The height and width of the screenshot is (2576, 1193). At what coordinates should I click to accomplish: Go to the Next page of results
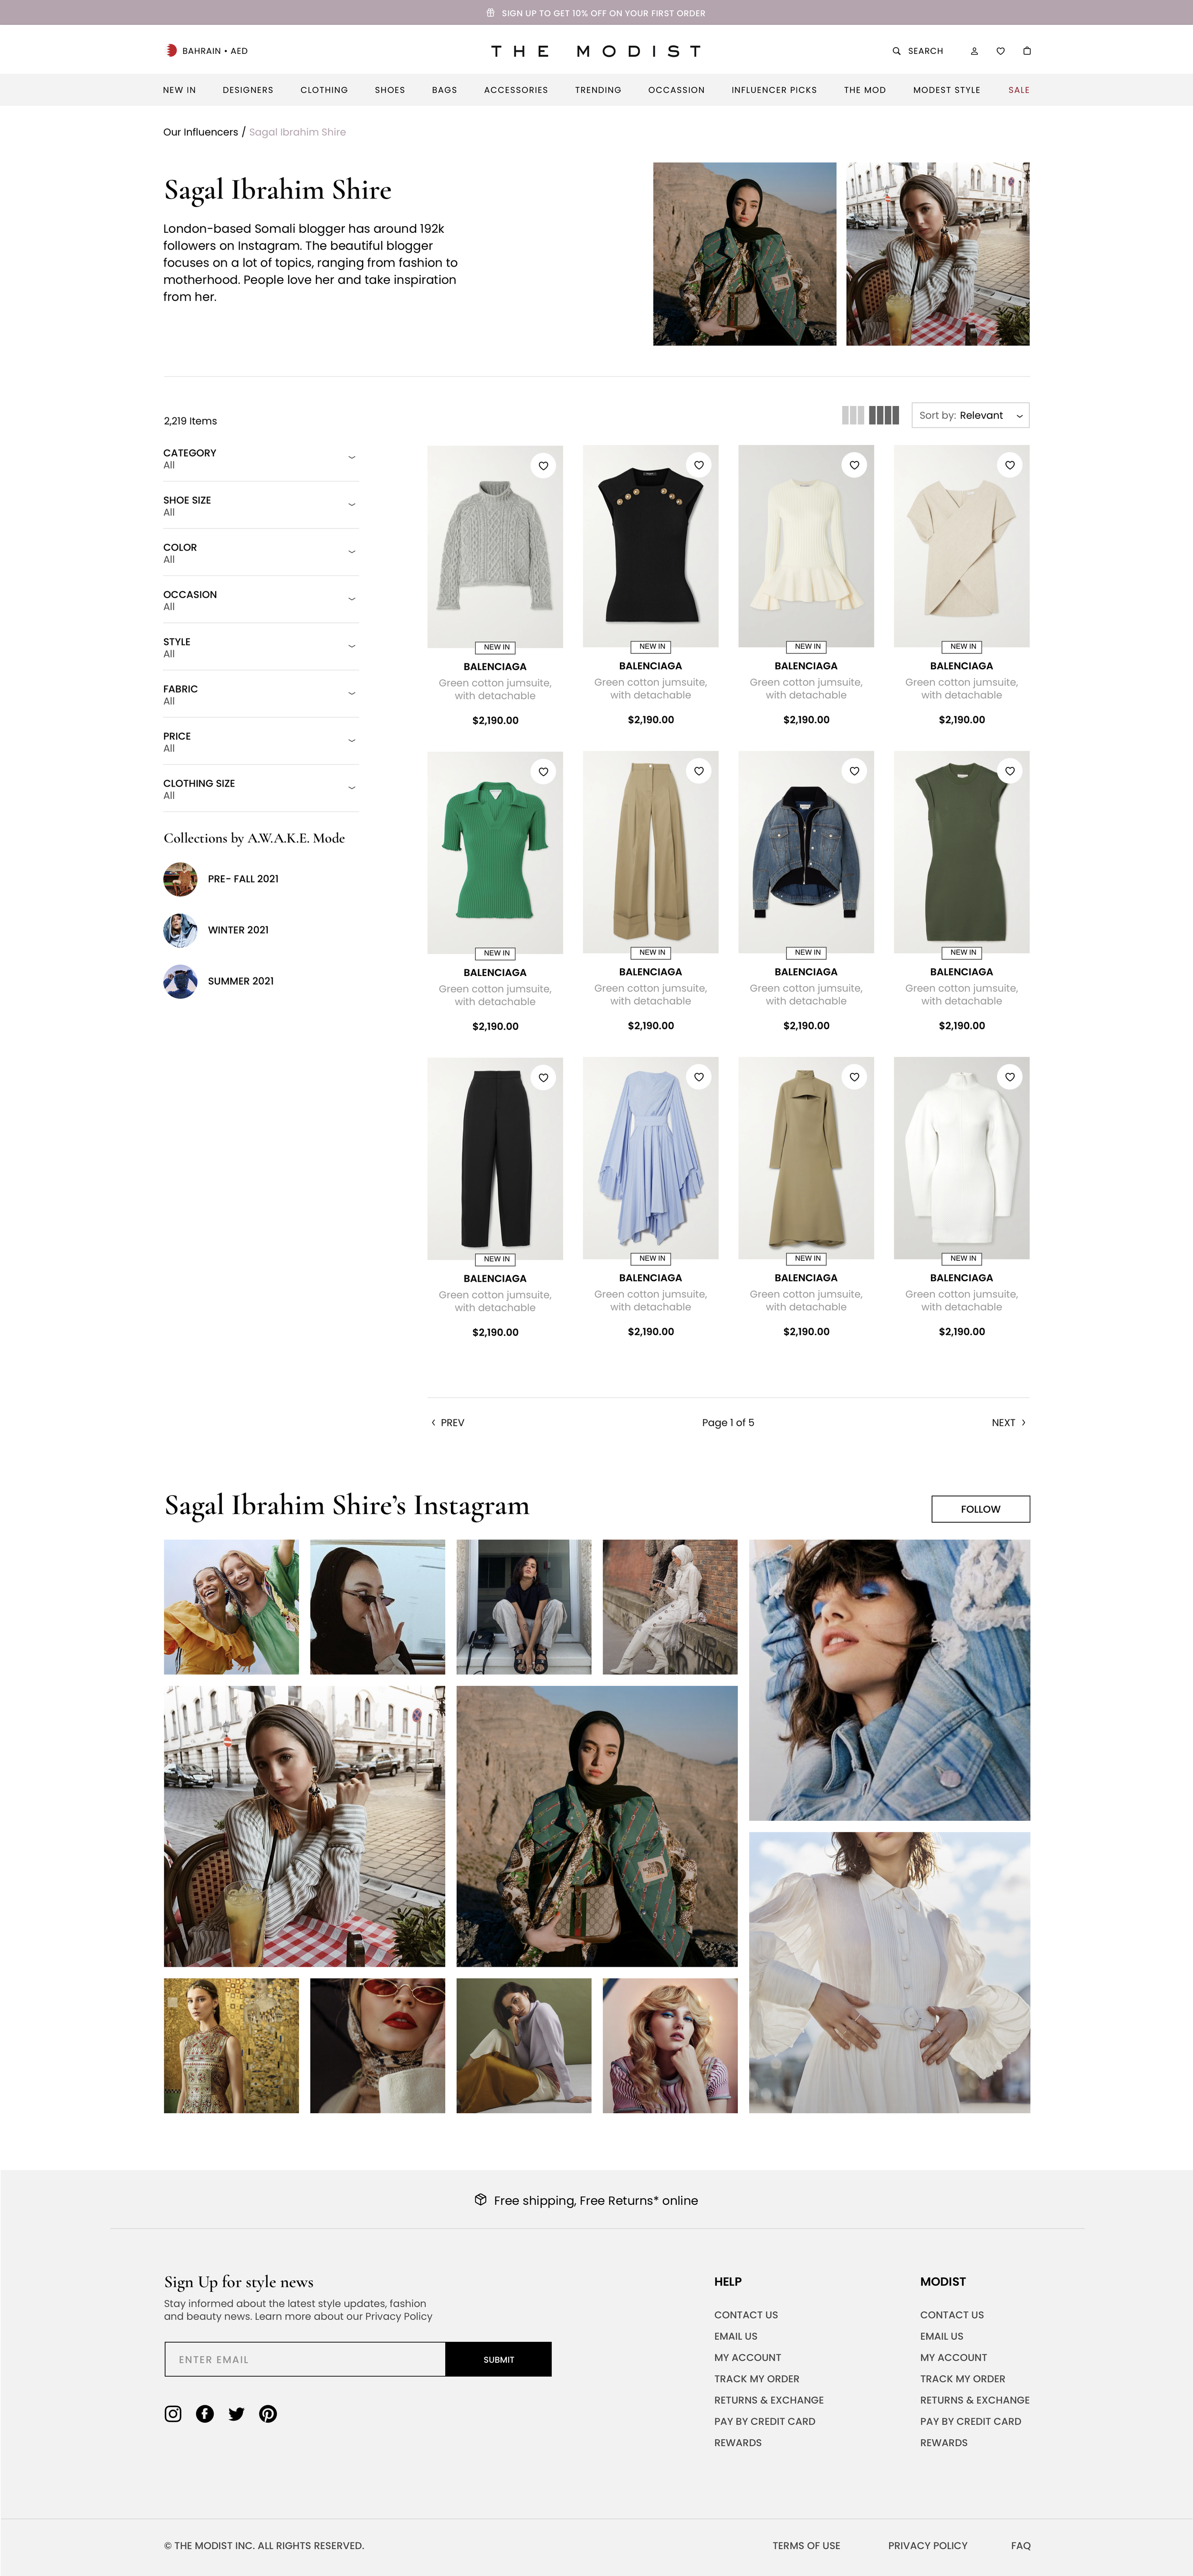point(1008,1422)
